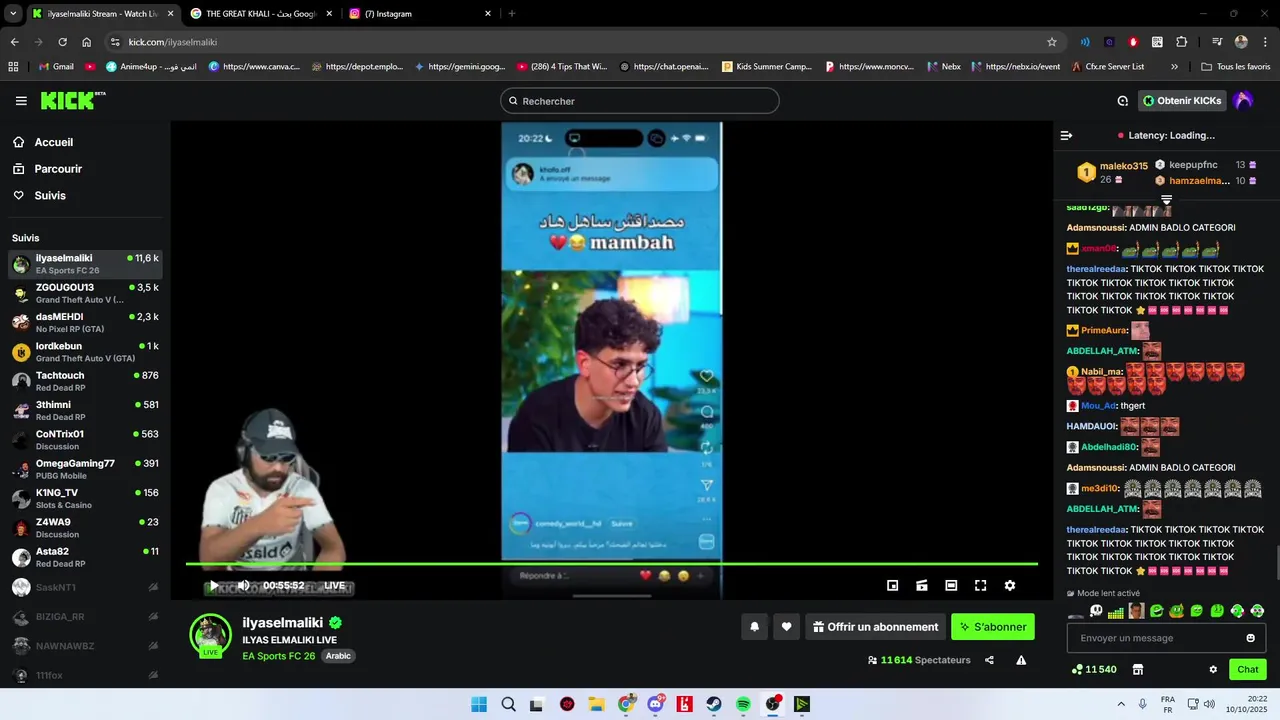The width and height of the screenshot is (1280, 720).
Task: Collapse the chat panel arrow icon
Action: click(1066, 135)
